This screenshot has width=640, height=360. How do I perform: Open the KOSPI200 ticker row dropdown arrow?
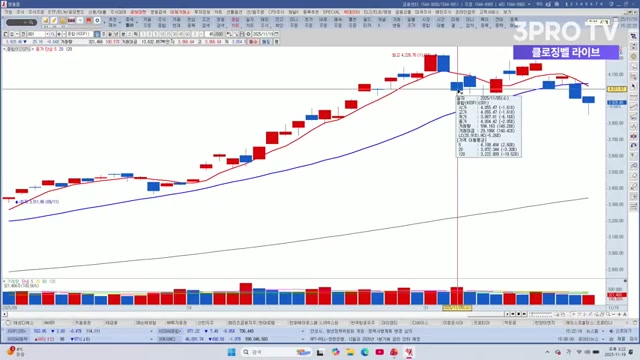click(x=151, y=331)
